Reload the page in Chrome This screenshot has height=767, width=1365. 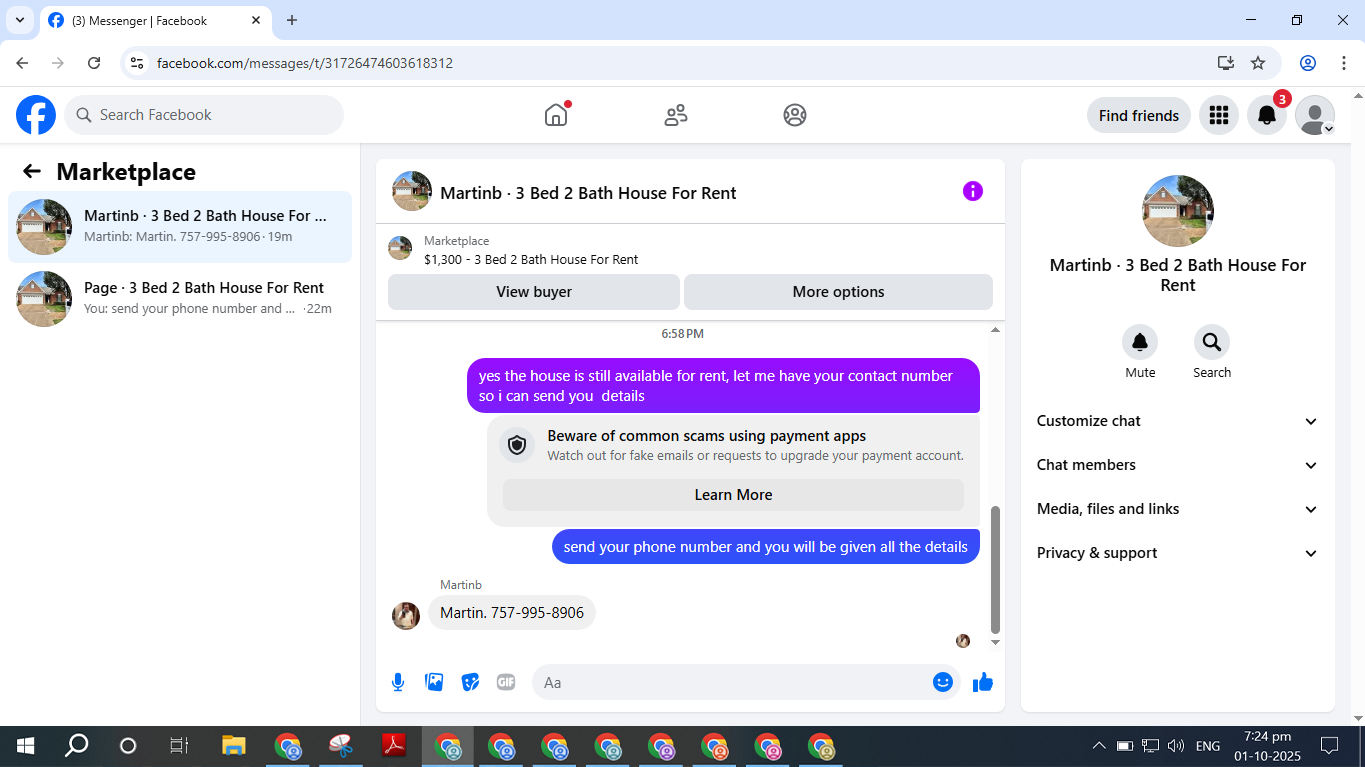click(94, 63)
